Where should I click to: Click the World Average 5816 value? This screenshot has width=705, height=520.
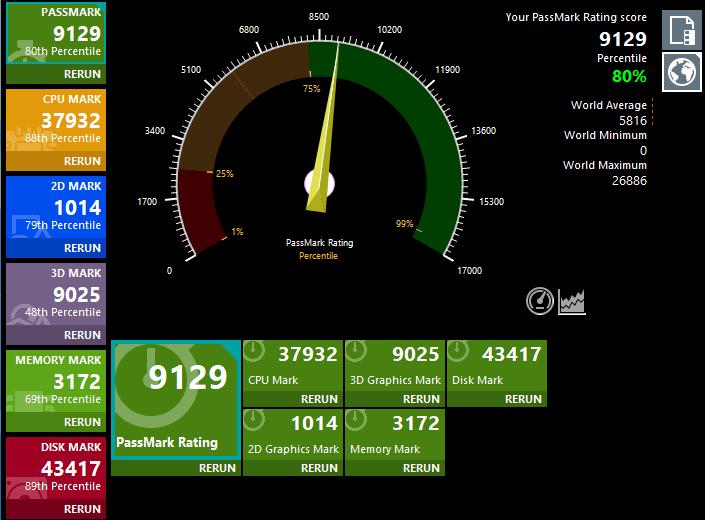tap(633, 120)
